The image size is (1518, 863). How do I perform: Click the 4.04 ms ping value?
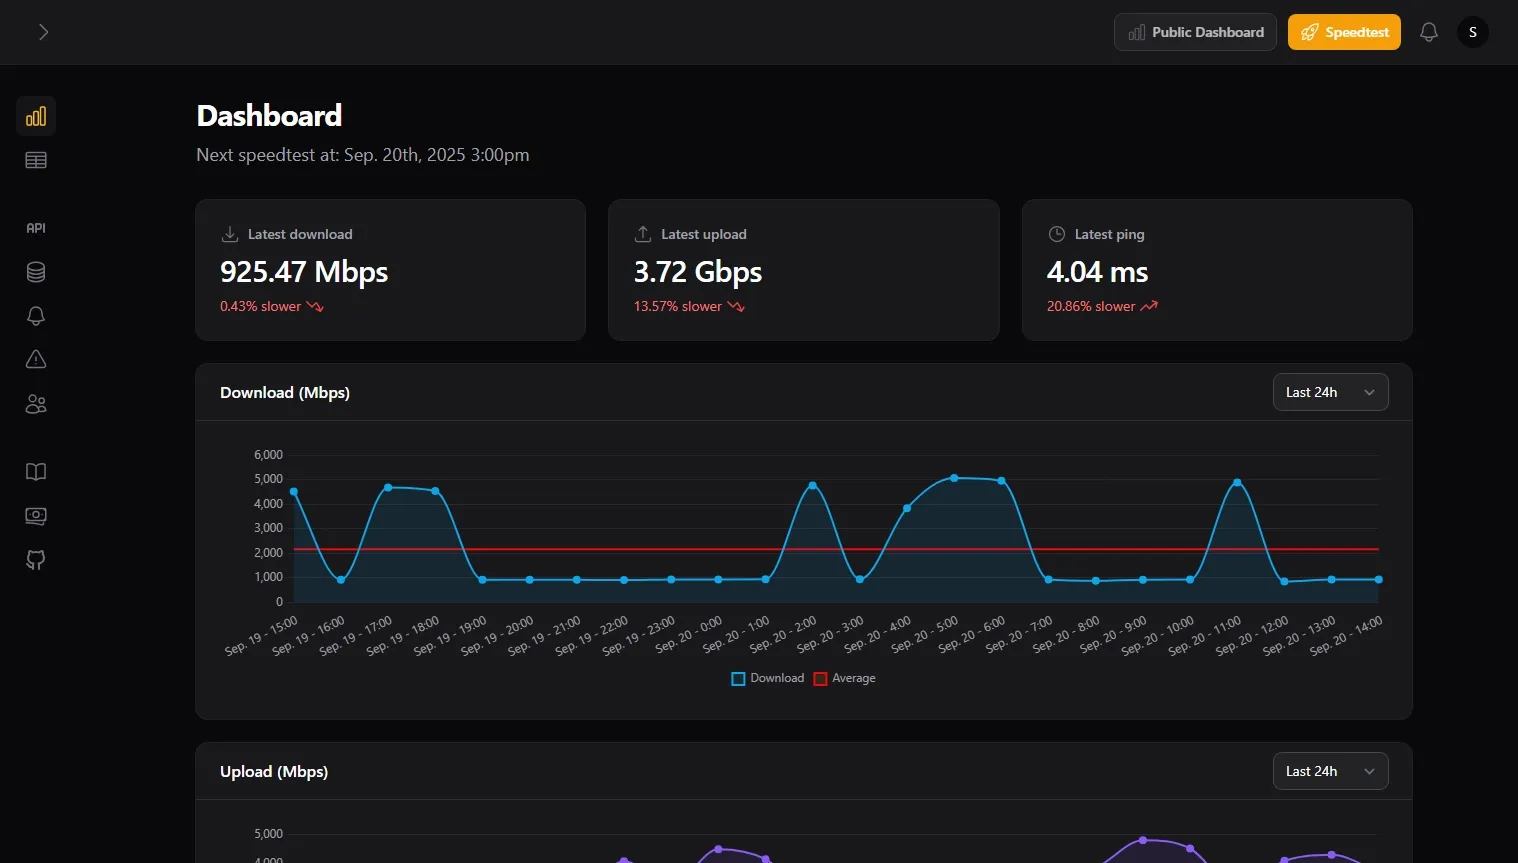[1097, 272]
